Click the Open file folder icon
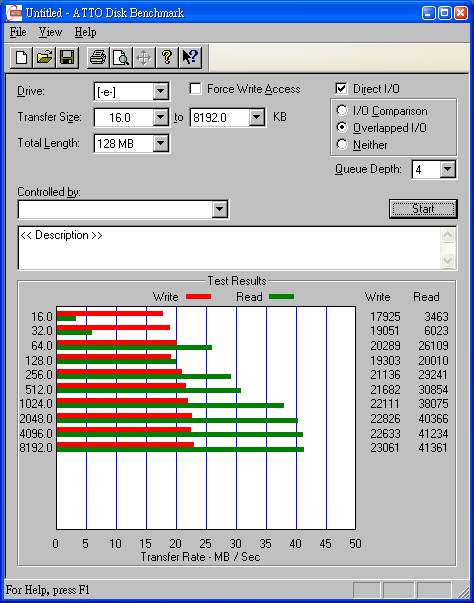Image resolution: width=474 pixels, height=603 pixels. 44,58
